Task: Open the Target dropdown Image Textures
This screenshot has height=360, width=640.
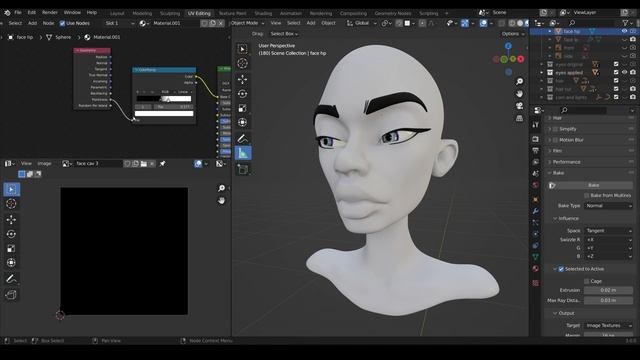Action: (x=608, y=325)
